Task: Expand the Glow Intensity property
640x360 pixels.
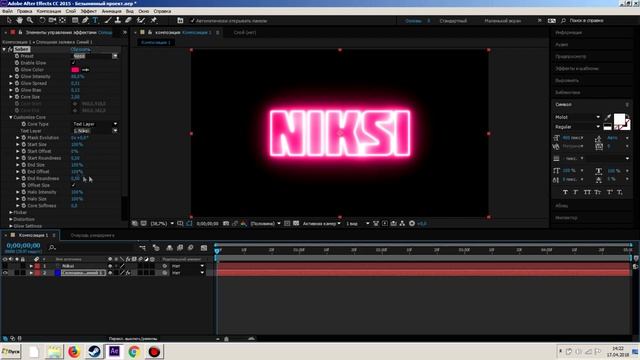Action: pyautogui.click(x=11, y=77)
